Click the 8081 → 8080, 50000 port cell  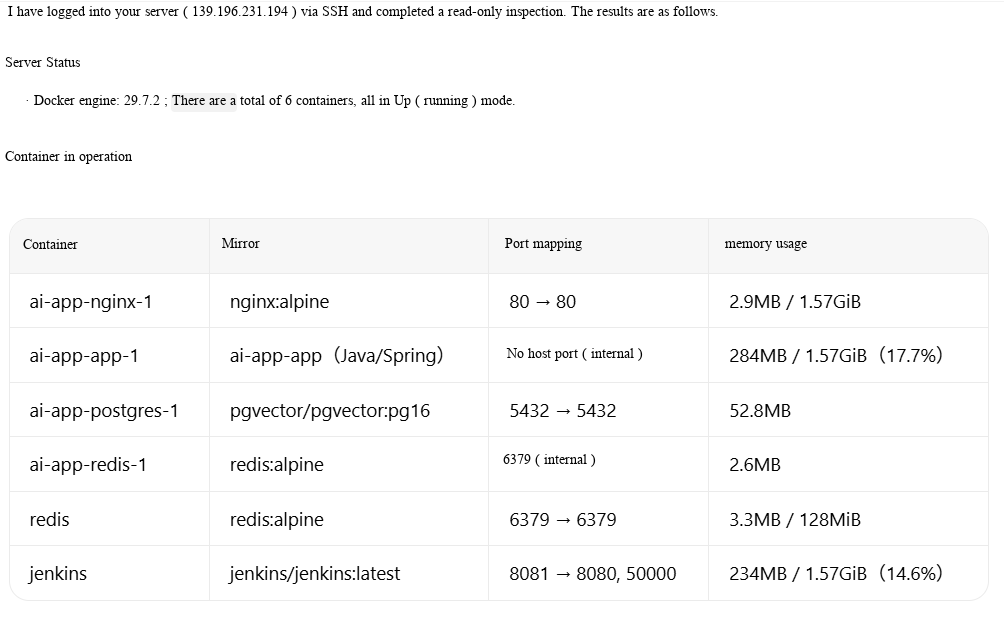click(593, 574)
